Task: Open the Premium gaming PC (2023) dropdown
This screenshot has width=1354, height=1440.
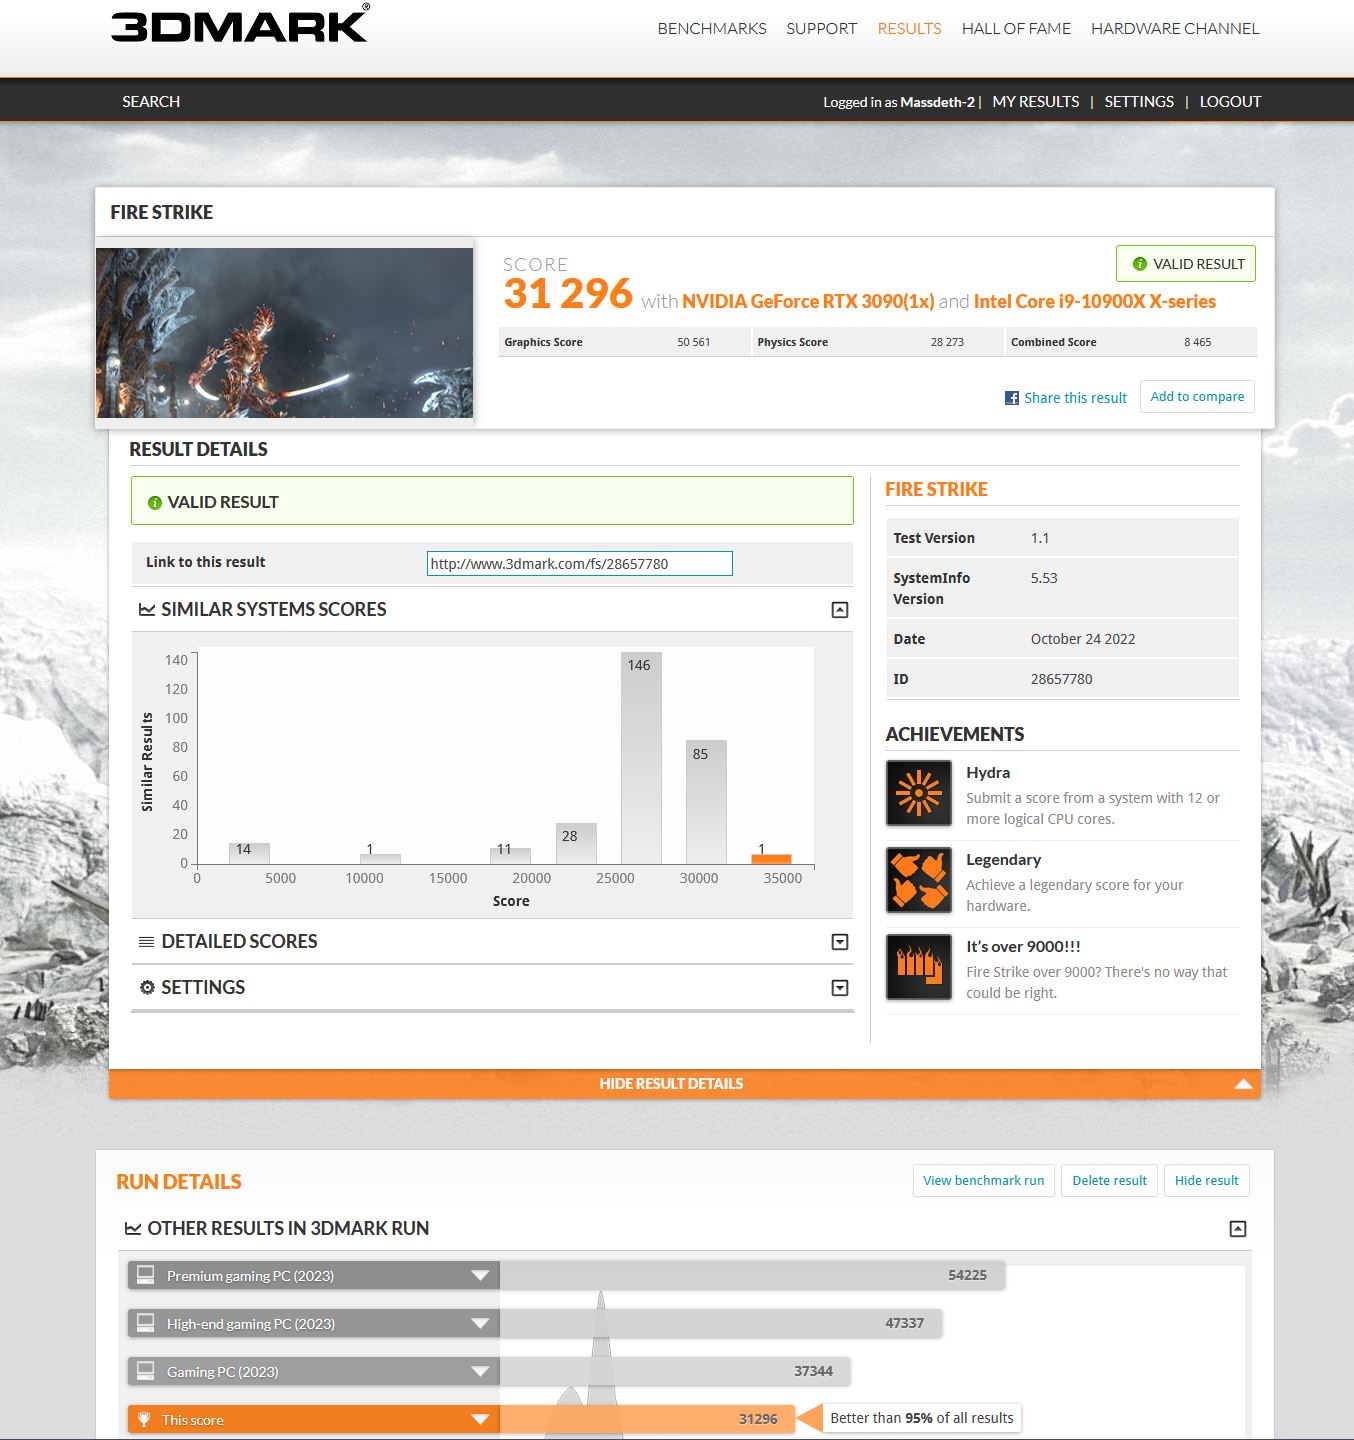Action: coord(480,1275)
